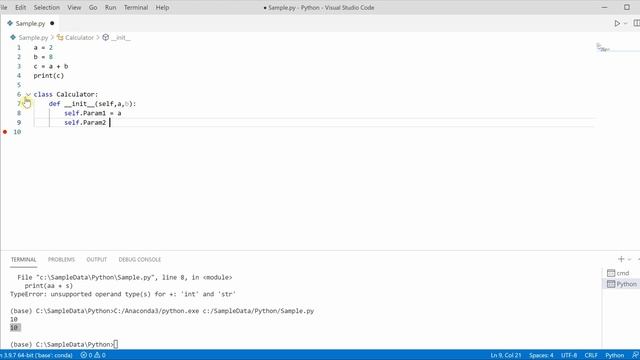Click the class icon beside Calculator breadcrumb

[60, 38]
